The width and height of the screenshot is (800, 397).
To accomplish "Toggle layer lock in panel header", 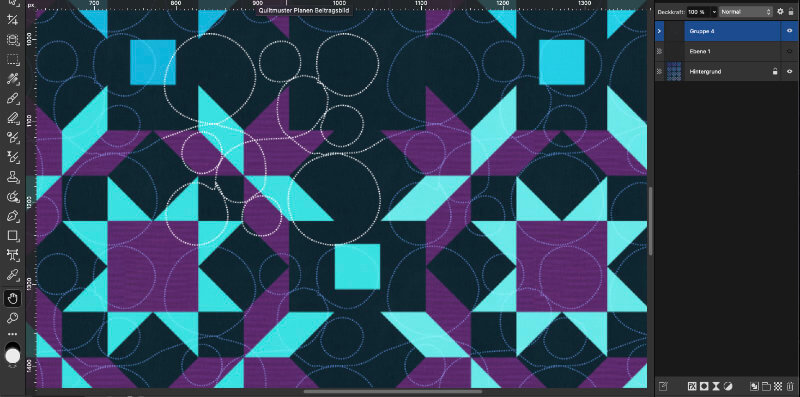I will click(x=791, y=11).
